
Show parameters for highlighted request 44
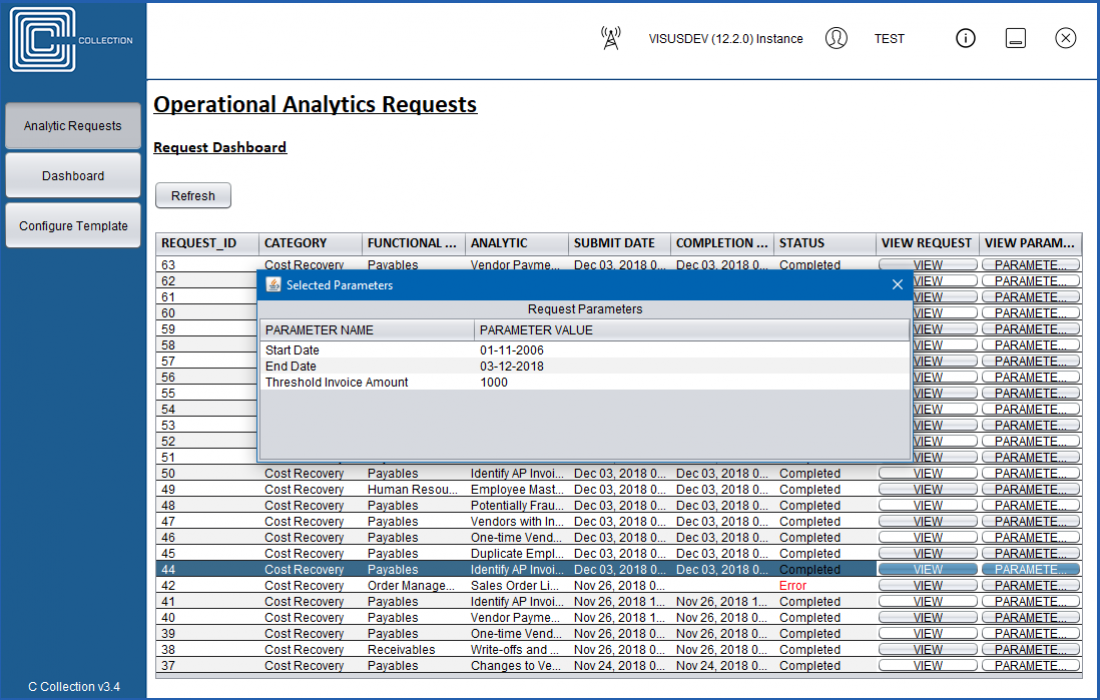tap(1031, 570)
